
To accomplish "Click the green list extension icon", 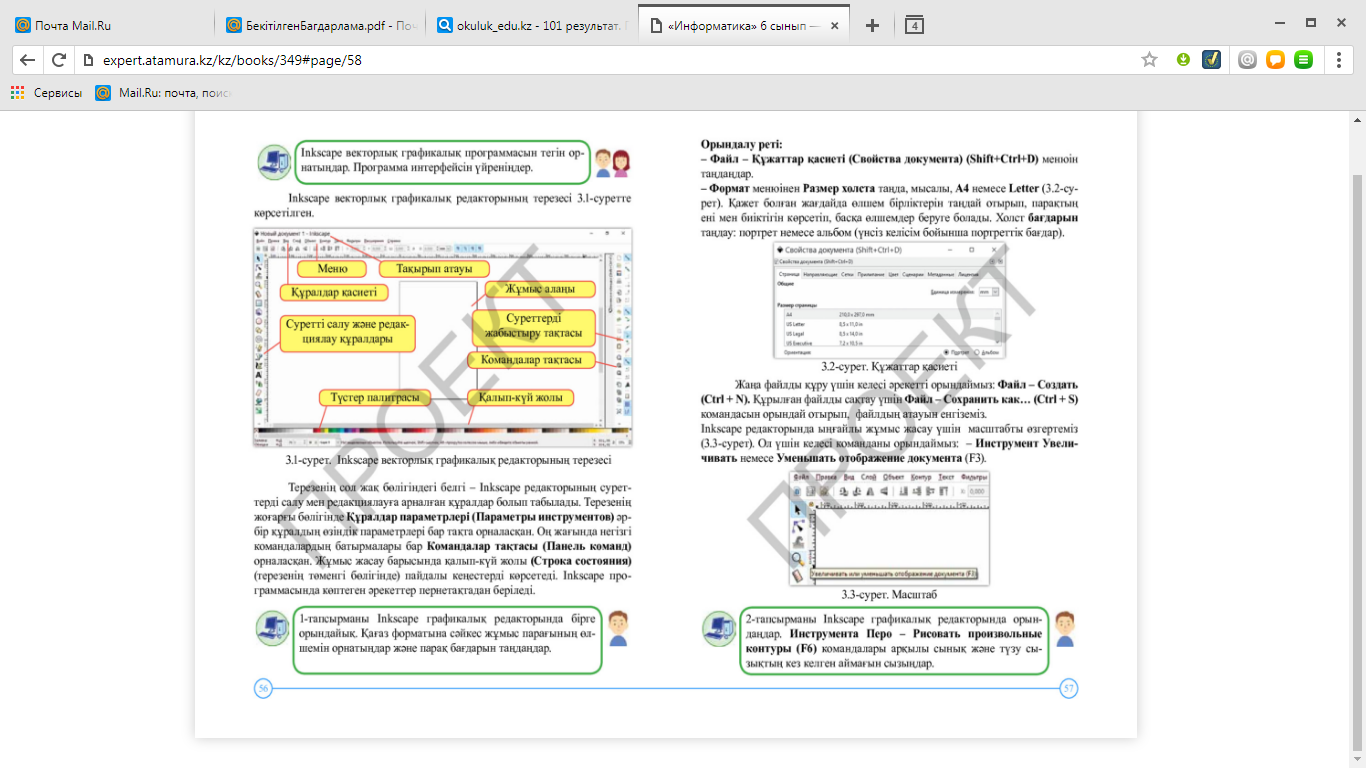I will [1303, 60].
